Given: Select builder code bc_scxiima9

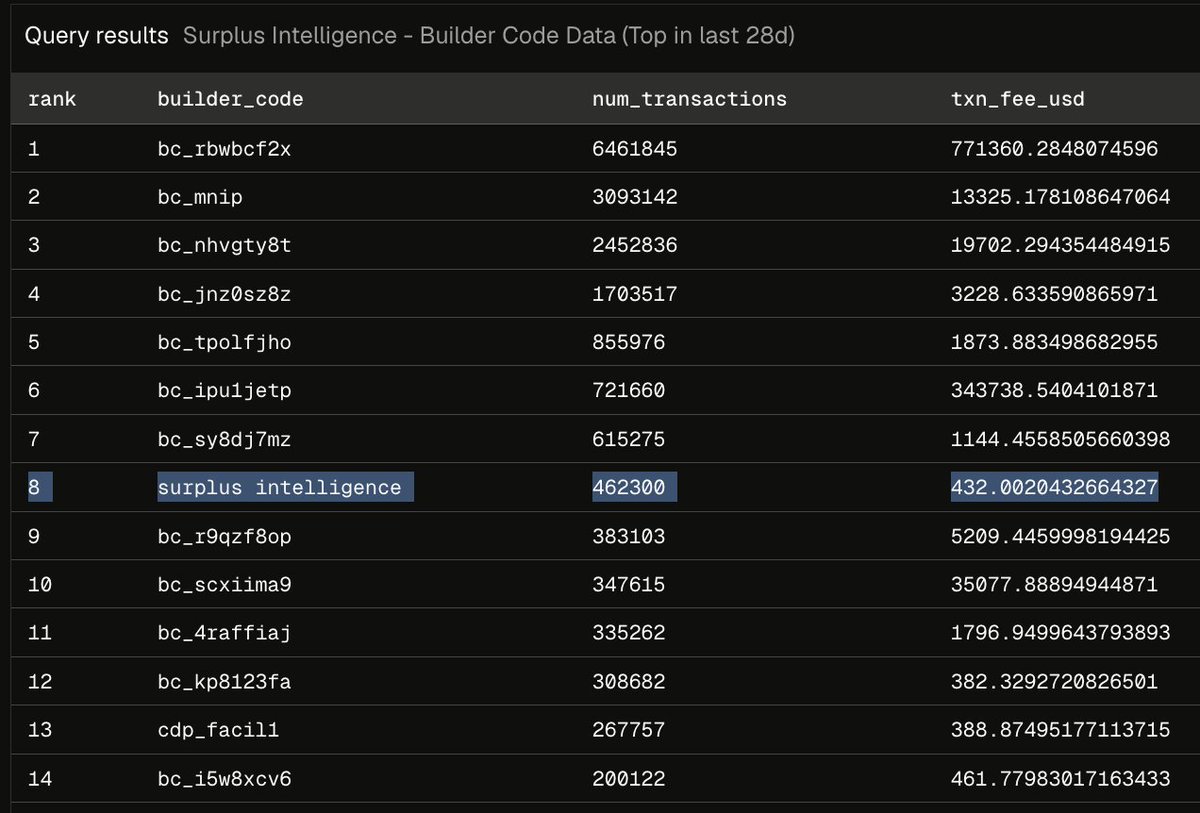Looking at the screenshot, I should point(224,584).
